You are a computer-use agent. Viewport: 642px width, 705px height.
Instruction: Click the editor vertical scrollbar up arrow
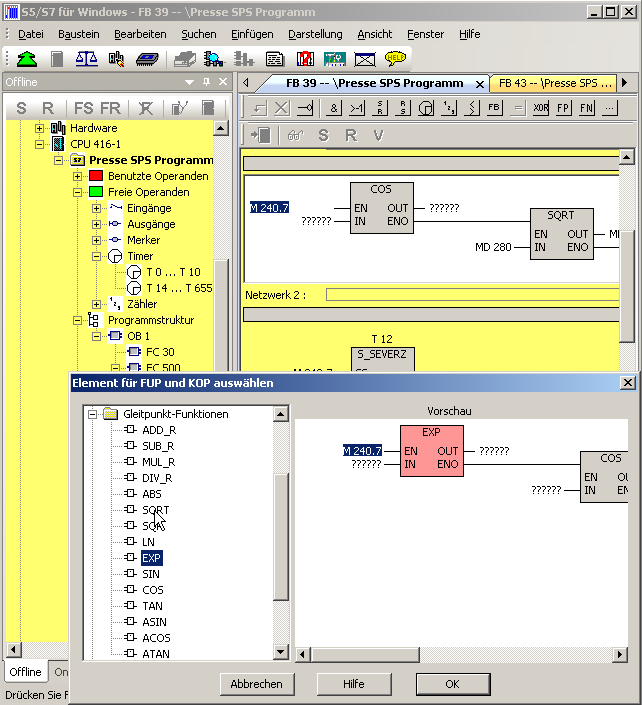(627, 157)
